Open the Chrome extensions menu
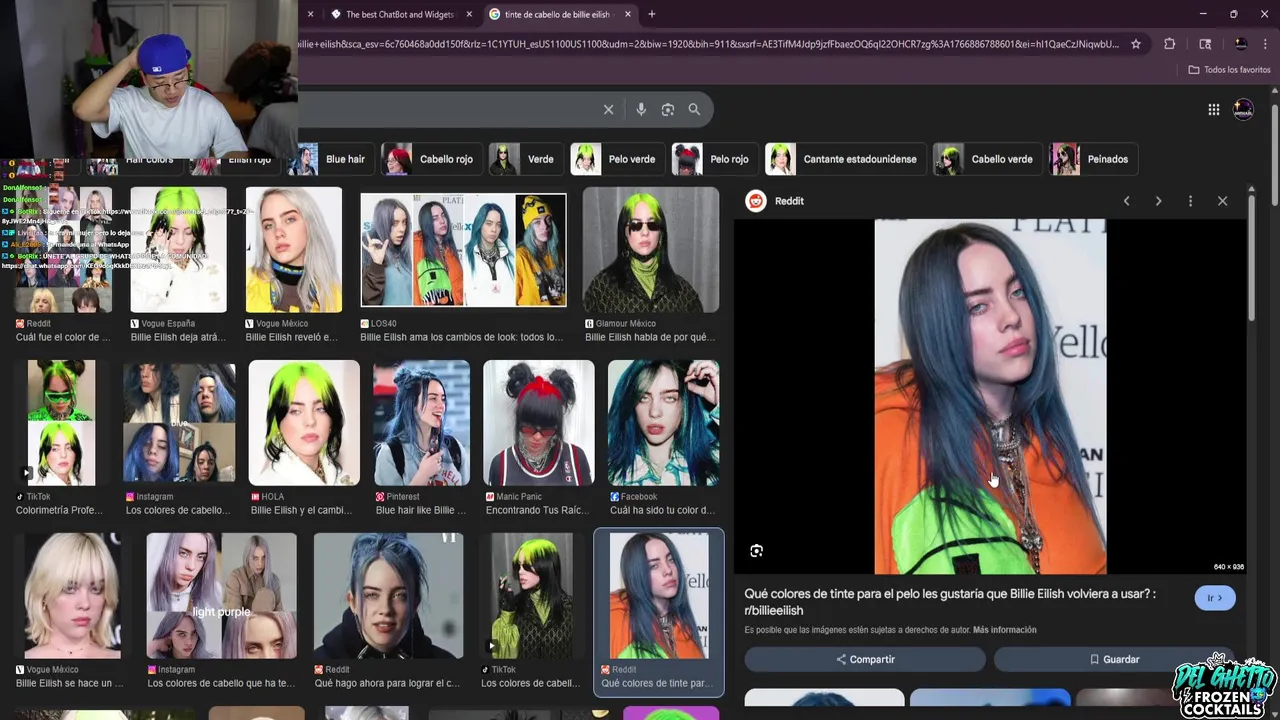Viewport: 1280px width, 720px height. point(1169,44)
